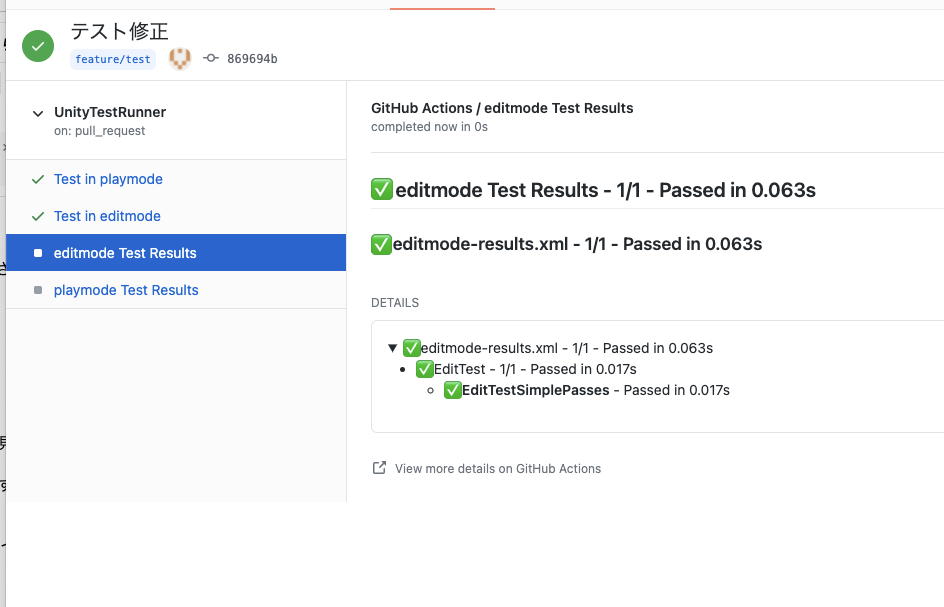Open View more details on GitHub Actions

pyautogui.click(x=498, y=469)
